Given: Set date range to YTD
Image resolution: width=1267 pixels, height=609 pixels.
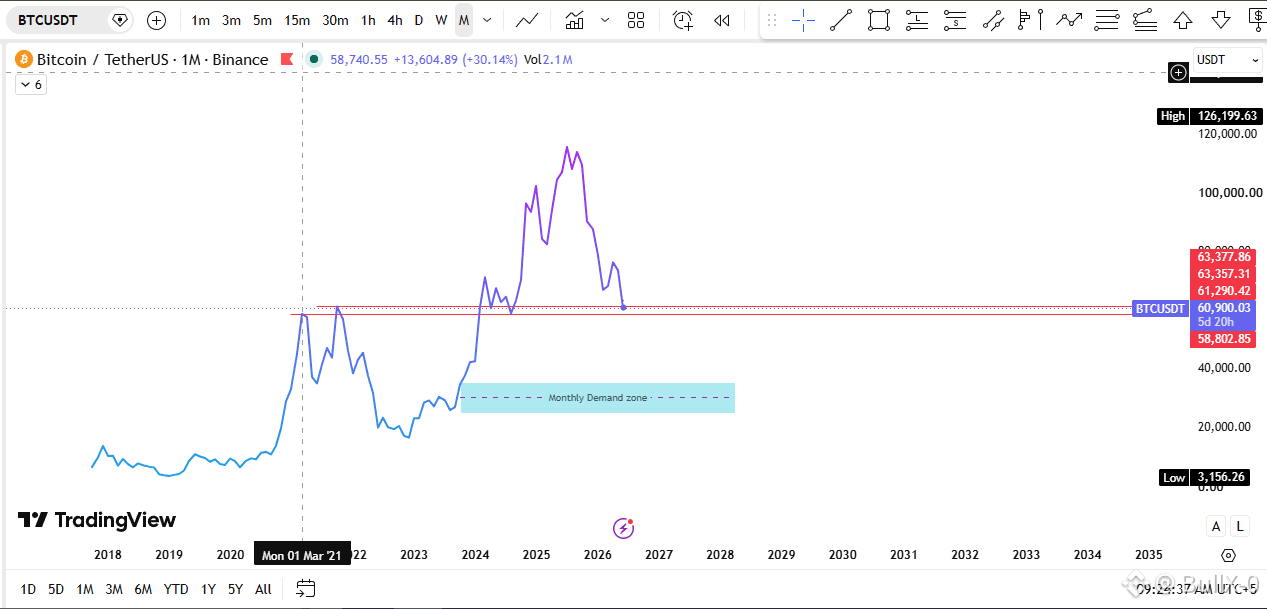Looking at the screenshot, I should click(176, 589).
